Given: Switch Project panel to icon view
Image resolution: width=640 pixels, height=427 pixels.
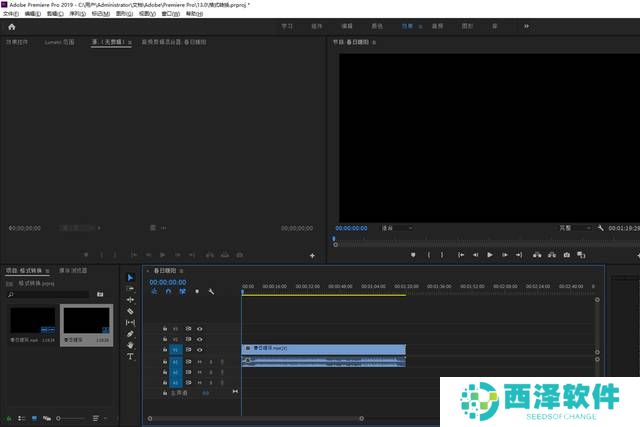Looking at the screenshot, I should (x=34, y=418).
